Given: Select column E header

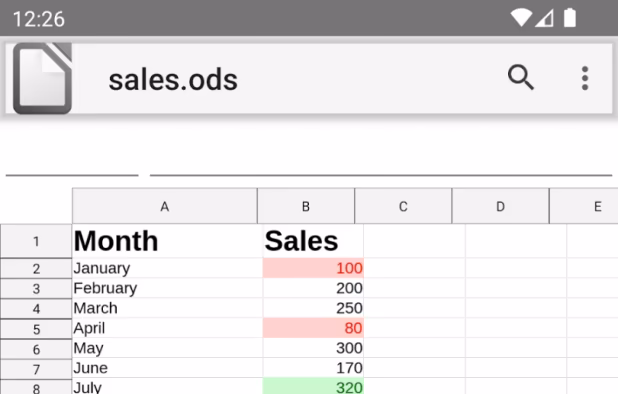Looking at the screenshot, I should coord(584,206).
